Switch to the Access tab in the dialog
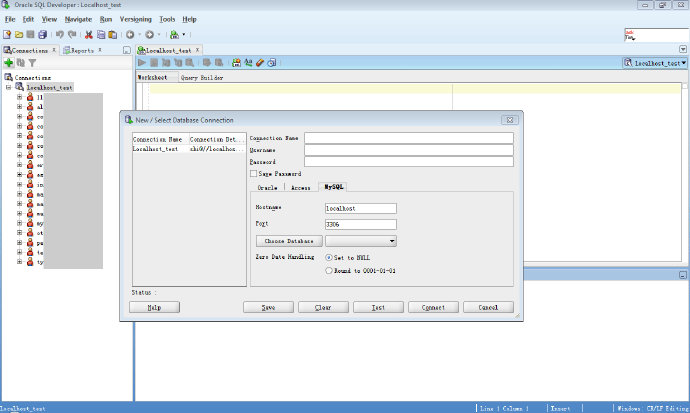 point(301,187)
